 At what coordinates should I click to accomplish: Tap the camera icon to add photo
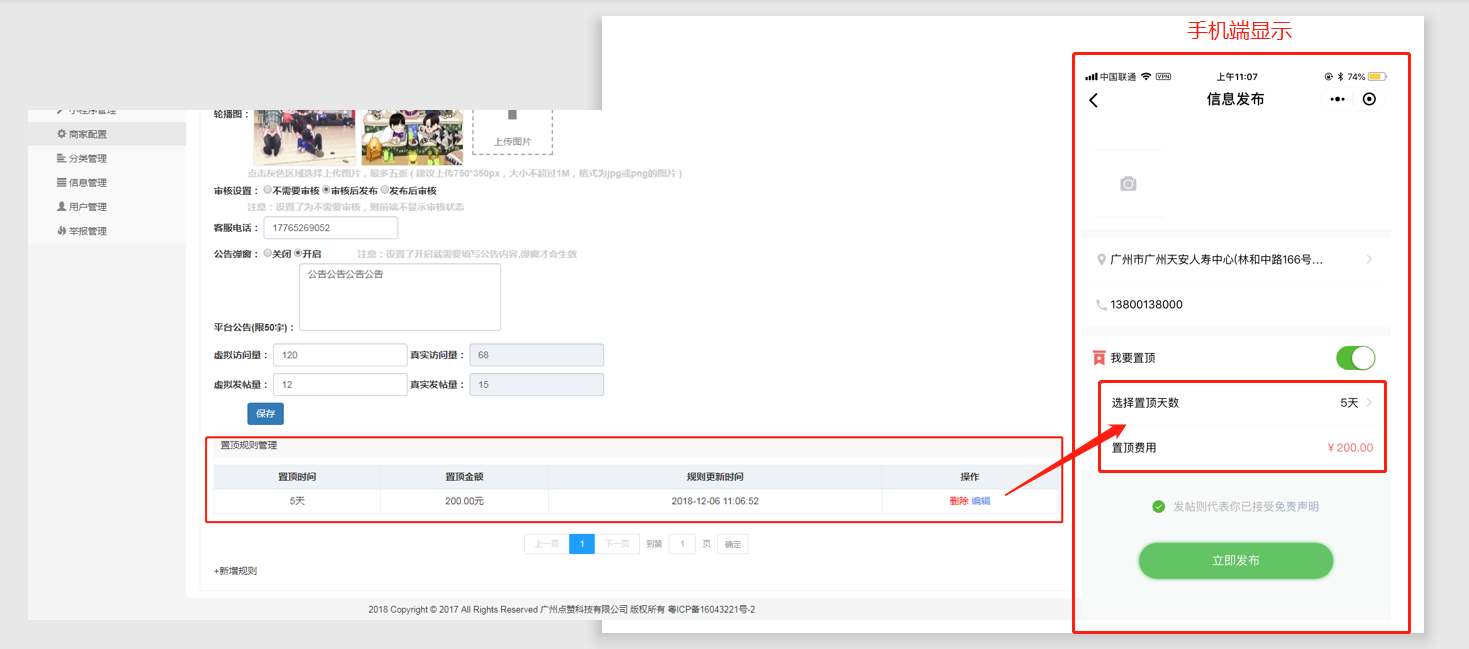[x=1128, y=184]
